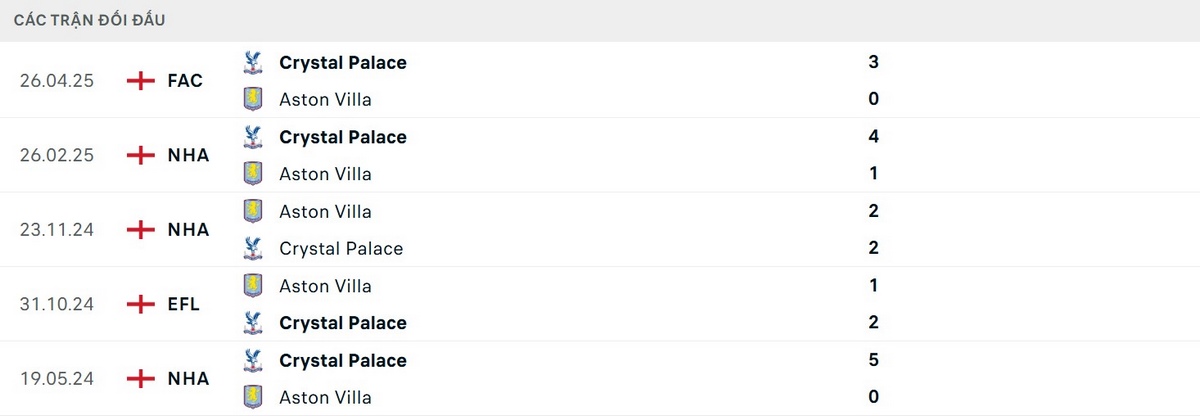This screenshot has width=1200, height=416.
Task: Click Aston Villa crest in 26.04.25 match
Action: pos(253,99)
